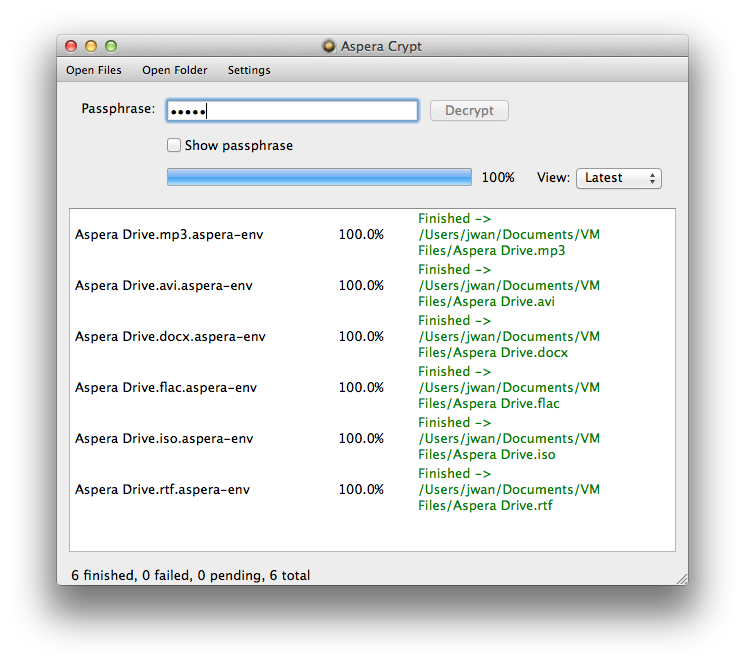This screenshot has height=664, width=745.
Task: Click the status summary text at bottom
Action: (x=191, y=575)
